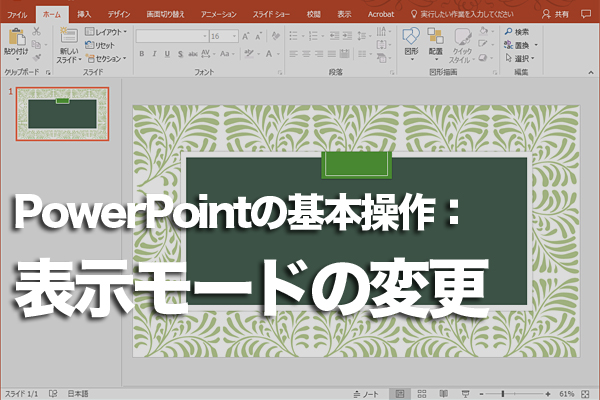Open the Font Color A dropdown
Screen dimensions: 600x400
pos(273,54)
